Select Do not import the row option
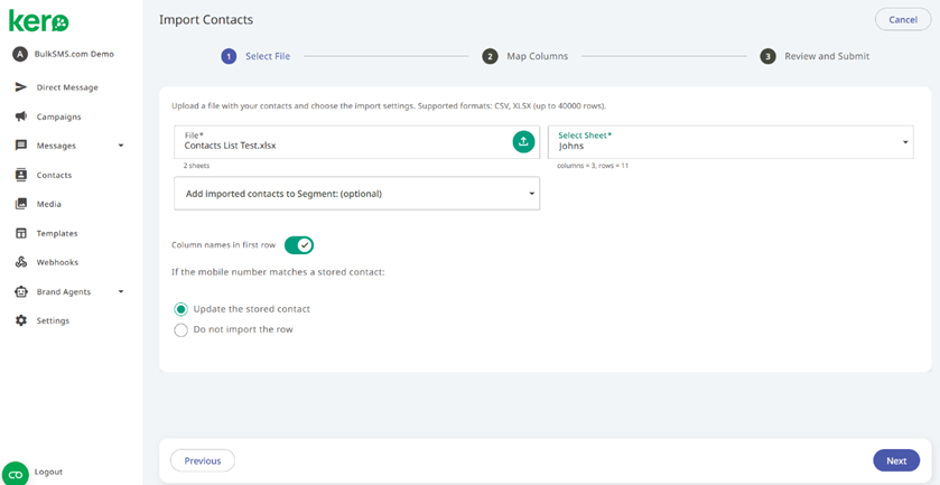Viewport: 940px width, 485px height. point(180,330)
